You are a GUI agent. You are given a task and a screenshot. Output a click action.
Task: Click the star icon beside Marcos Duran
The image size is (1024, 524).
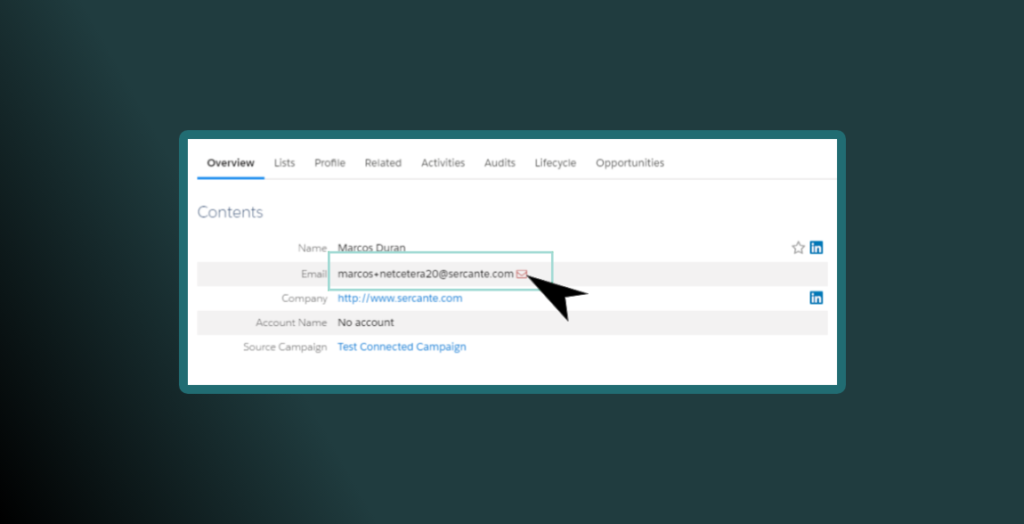(x=798, y=248)
